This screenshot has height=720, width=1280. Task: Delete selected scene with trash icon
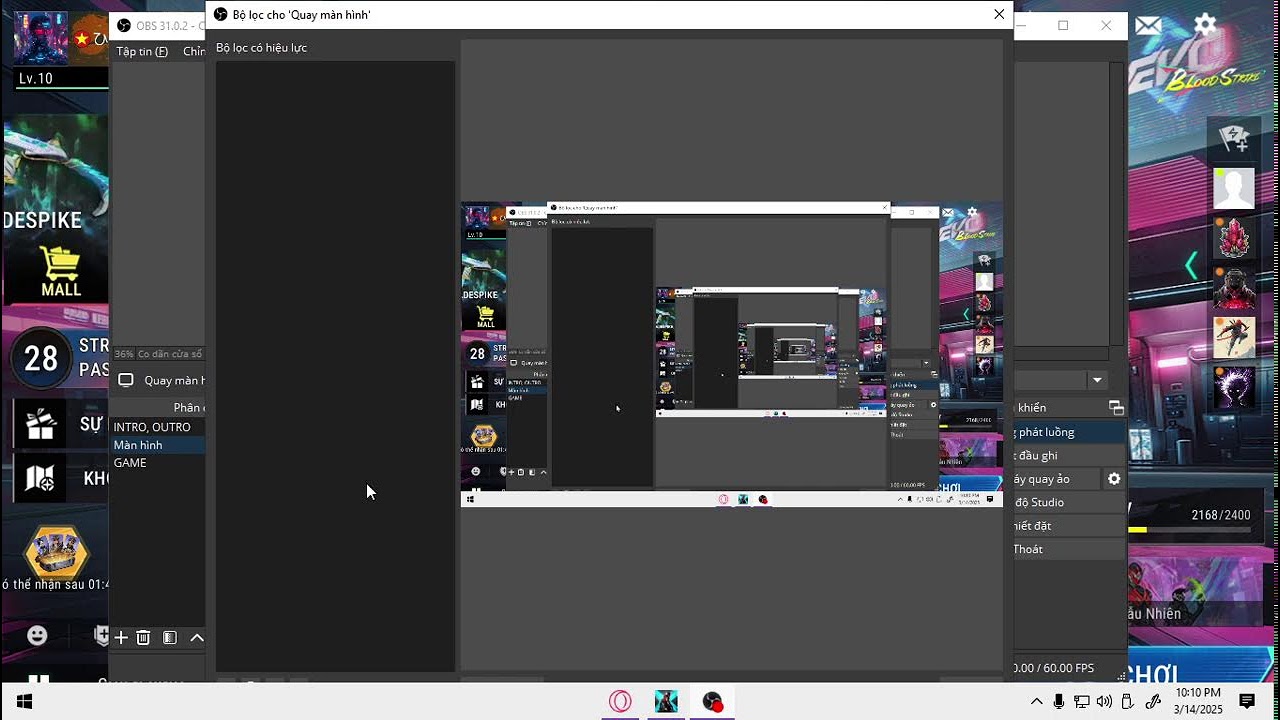pyautogui.click(x=143, y=637)
